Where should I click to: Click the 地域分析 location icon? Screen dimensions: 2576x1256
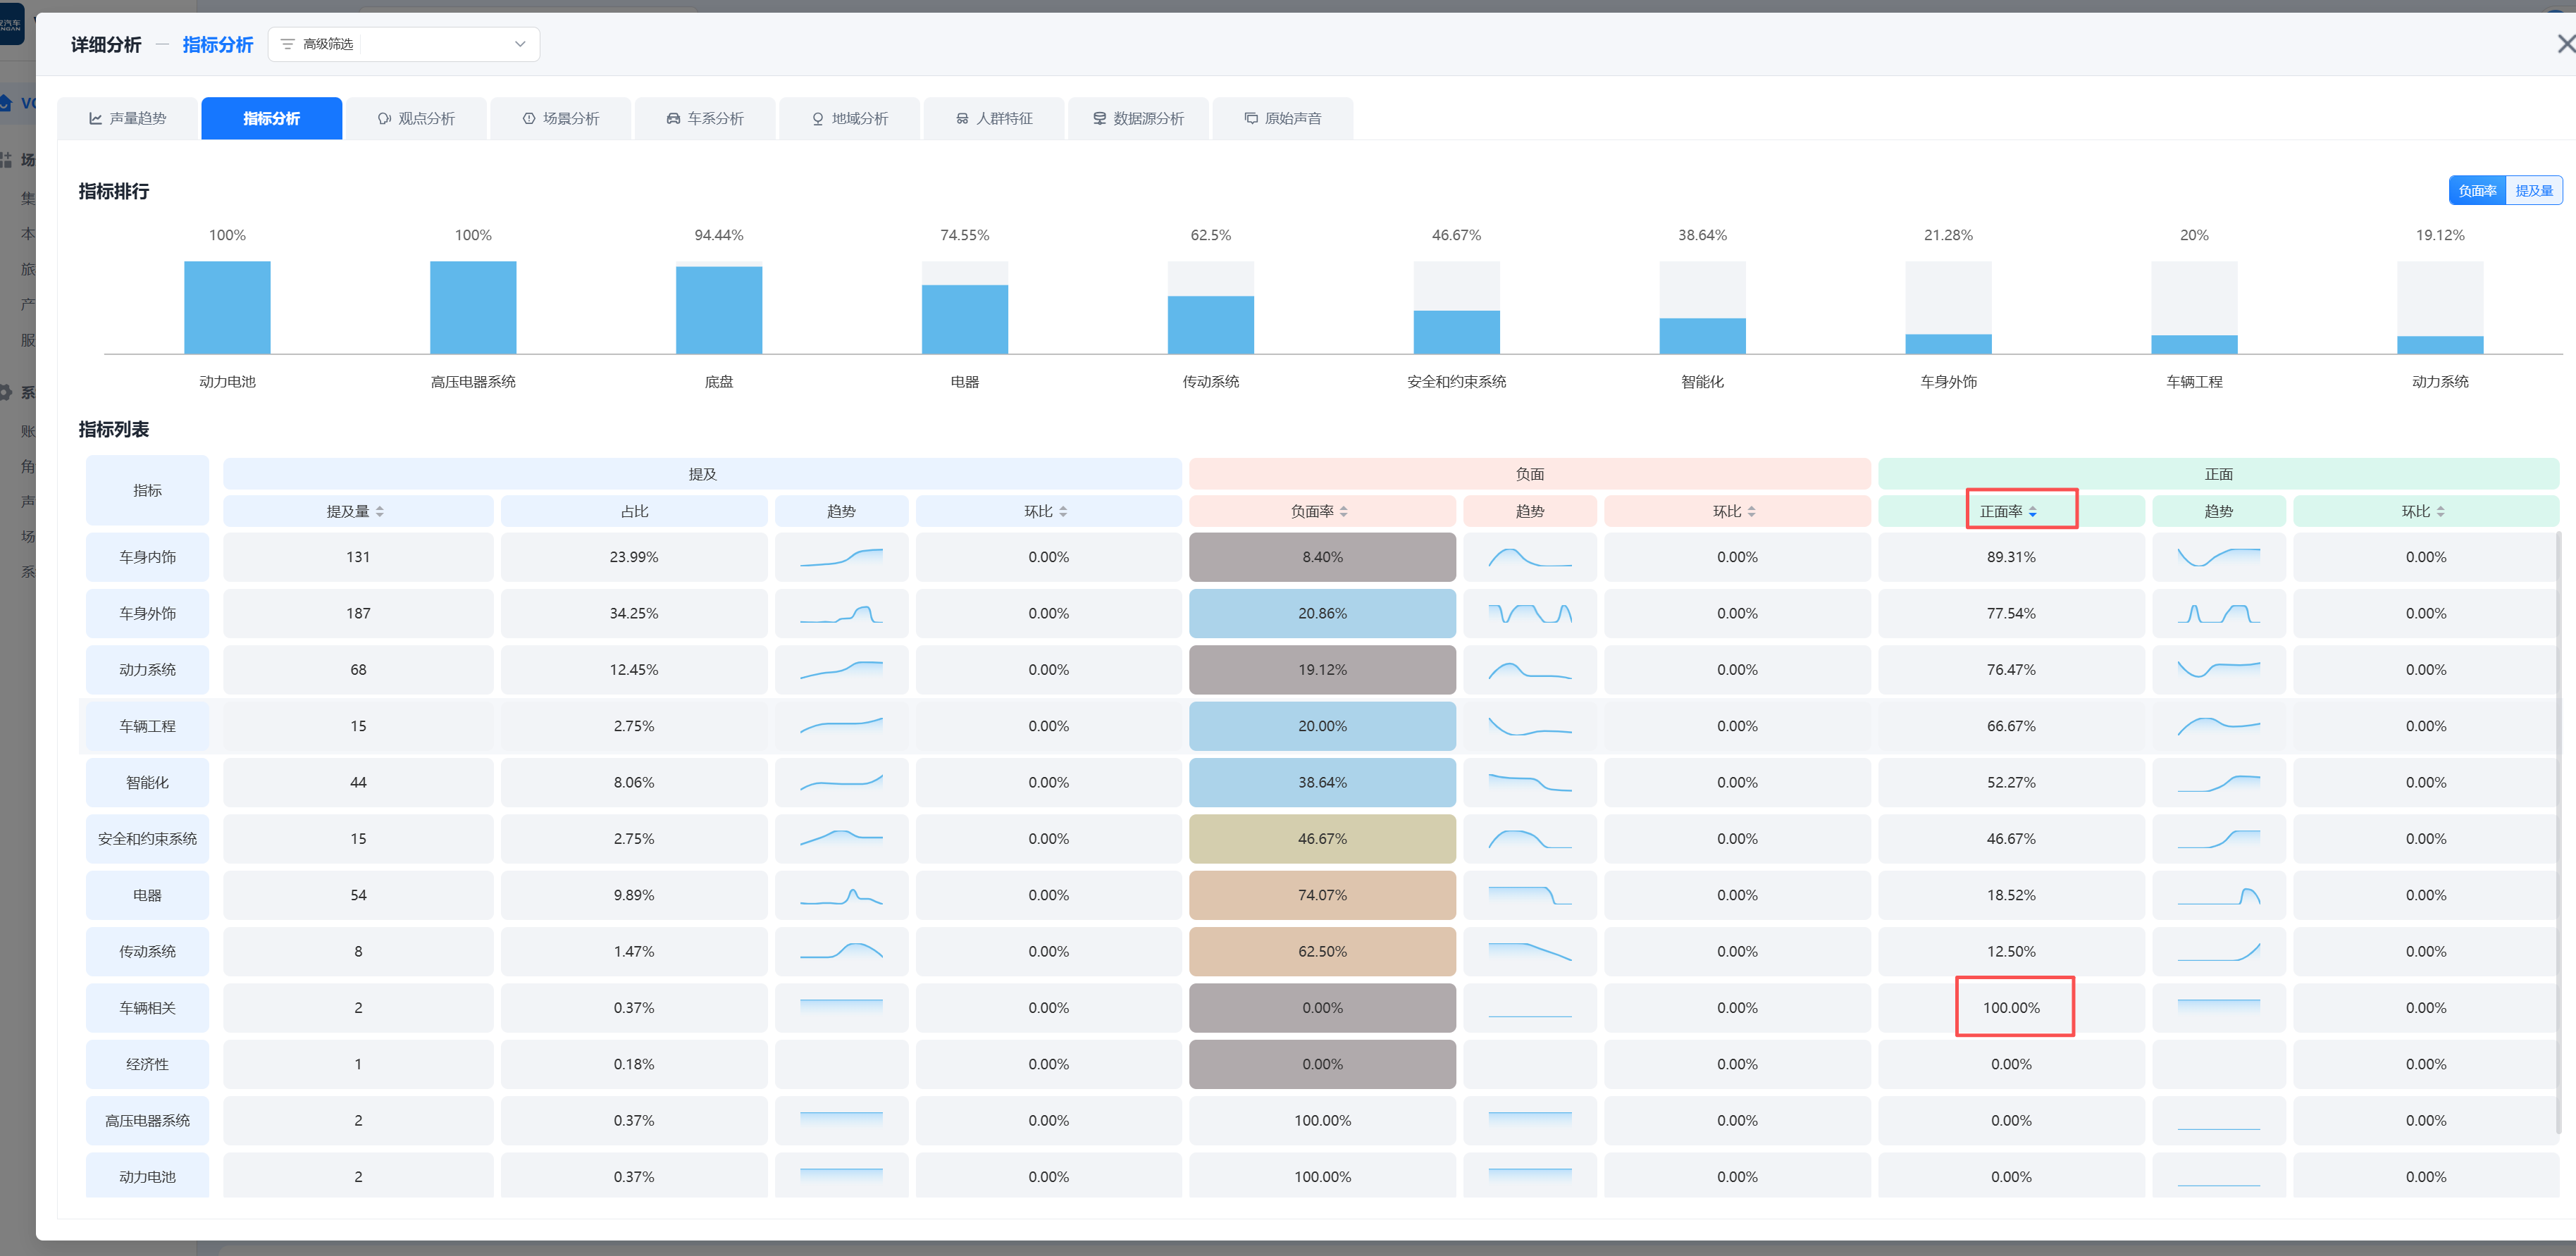818,119
